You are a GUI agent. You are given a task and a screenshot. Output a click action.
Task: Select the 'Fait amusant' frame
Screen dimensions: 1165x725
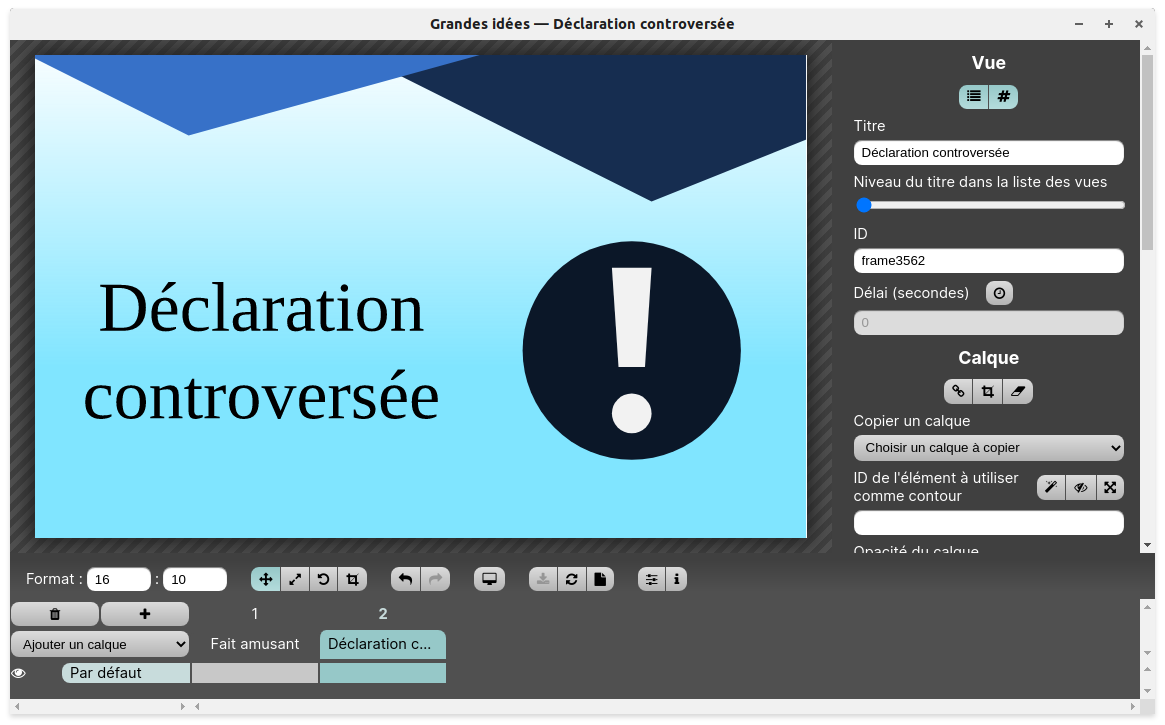tap(255, 644)
